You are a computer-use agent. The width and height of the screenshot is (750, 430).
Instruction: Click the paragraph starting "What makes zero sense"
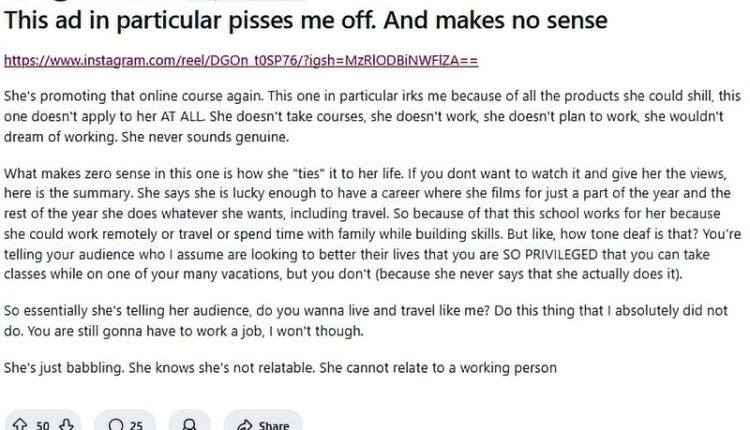(372, 223)
